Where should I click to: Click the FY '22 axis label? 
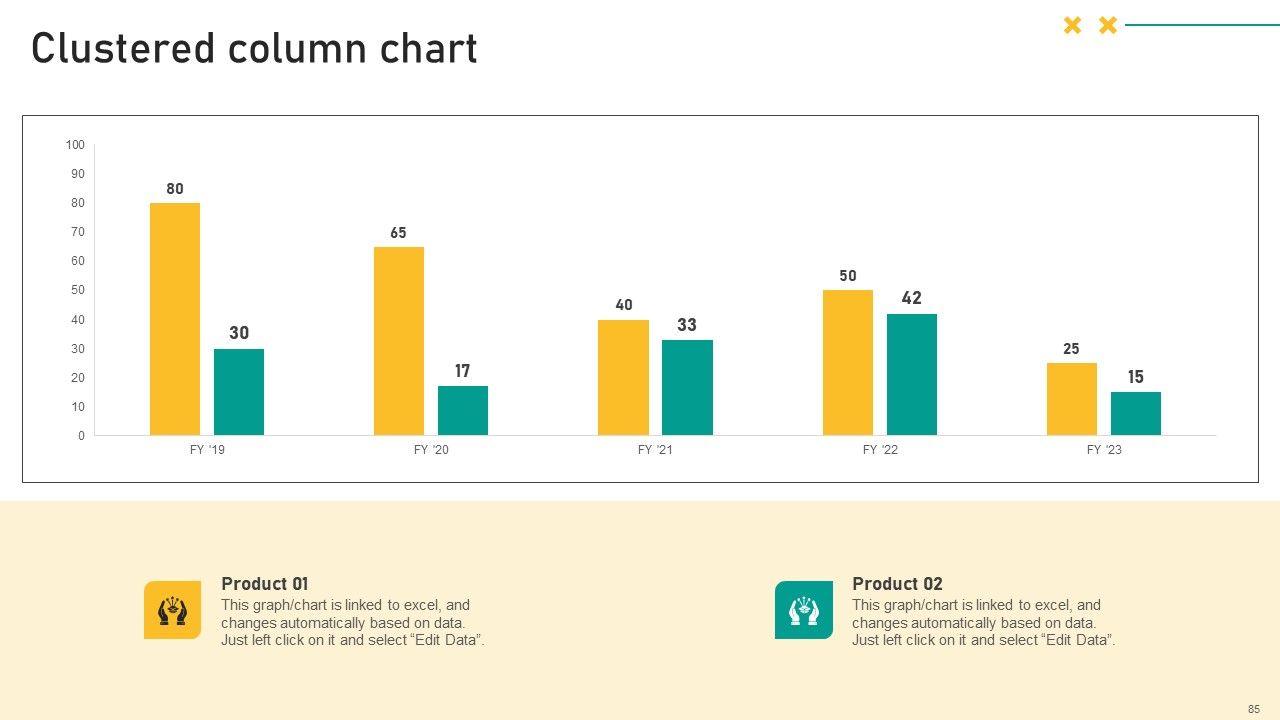[x=880, y=450]
